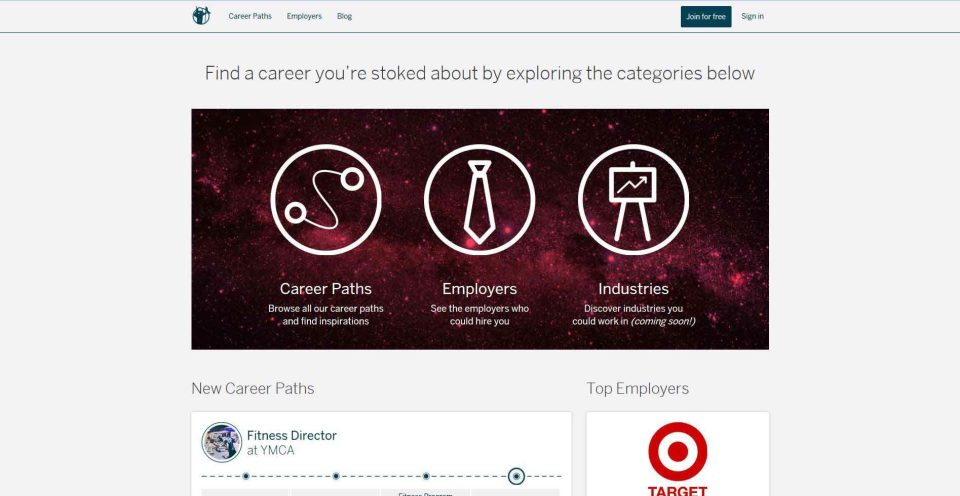
Task: Select the second career timeline dot
Action: point(336,476)
